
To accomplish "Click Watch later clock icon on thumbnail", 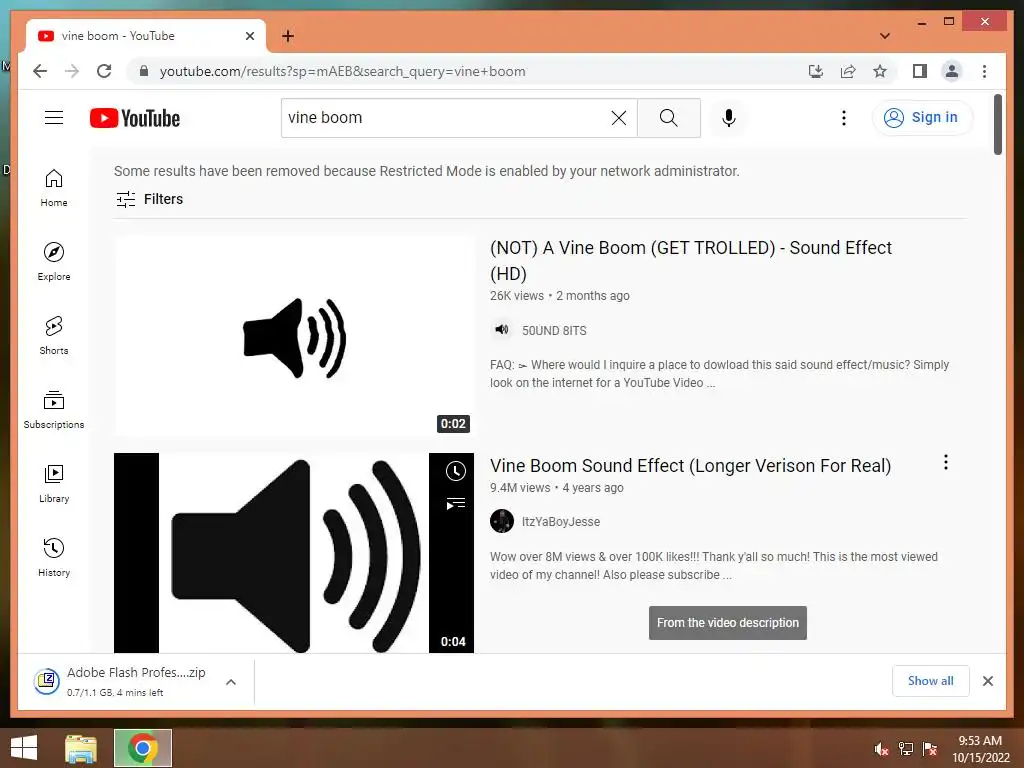I will point(455,471).
